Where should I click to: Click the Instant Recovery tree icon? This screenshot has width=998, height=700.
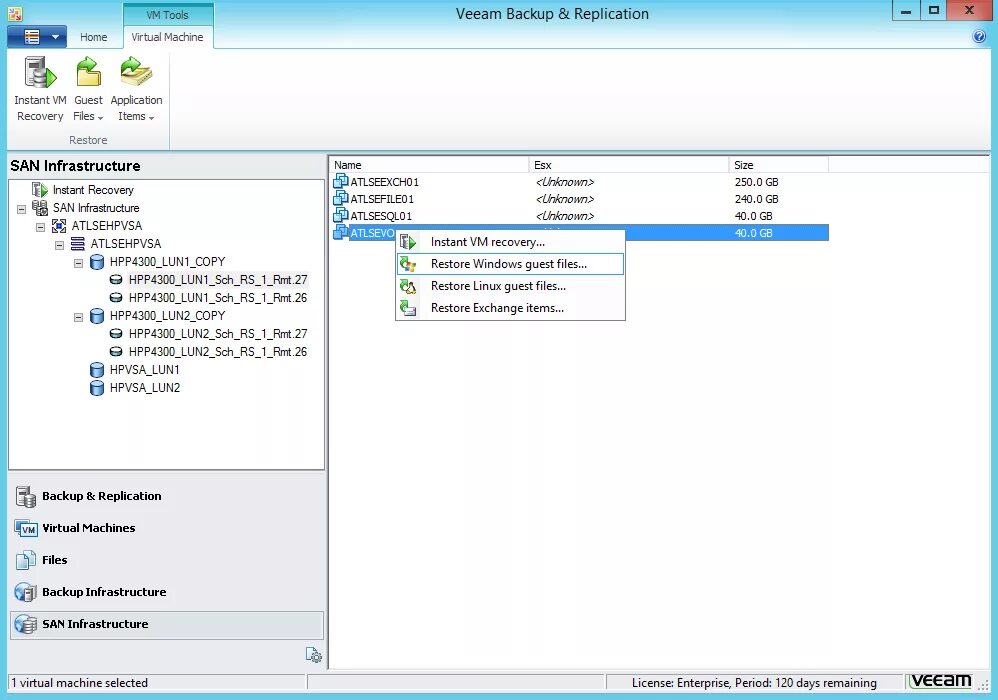coord(40,190)
